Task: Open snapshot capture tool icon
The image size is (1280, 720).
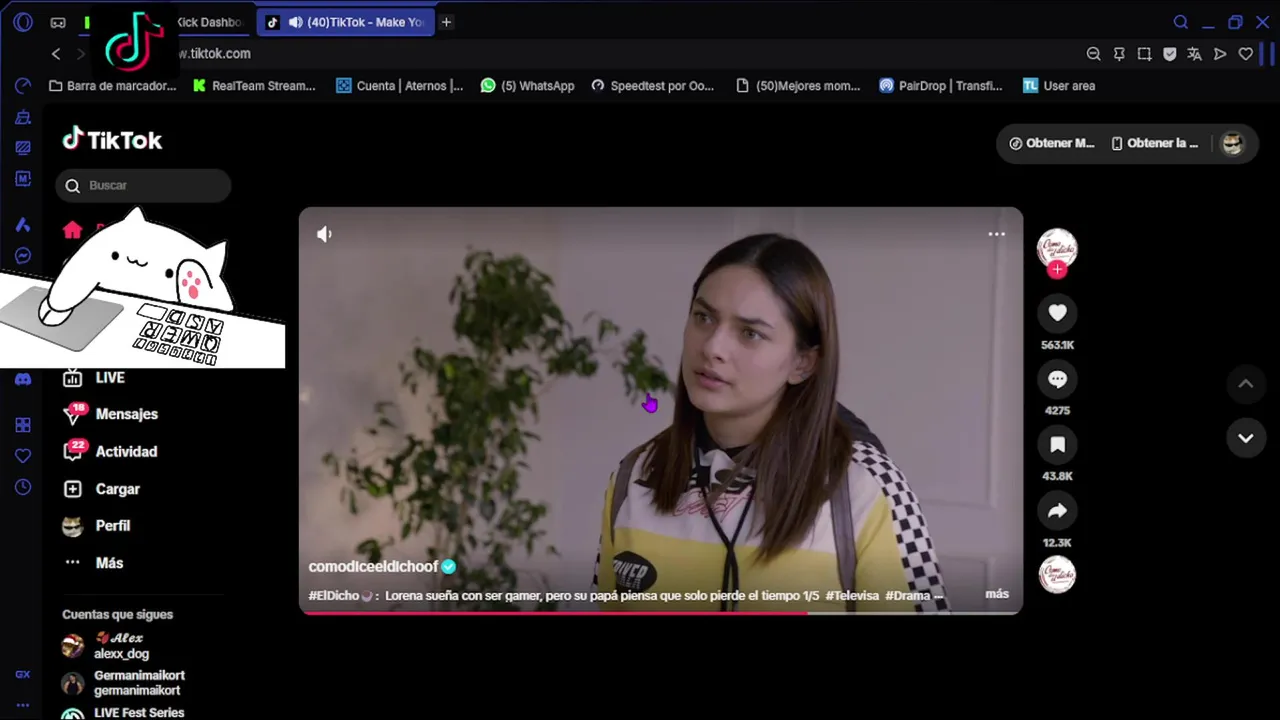Action: point(1144,54)
